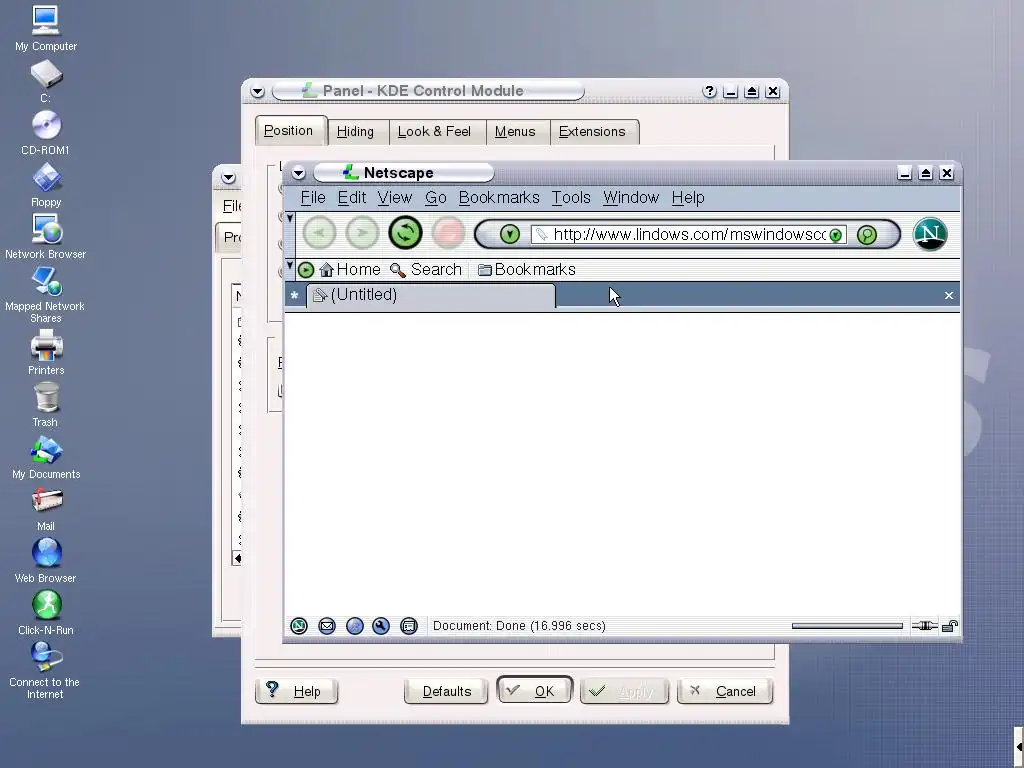
Task: Open Navigator from the status bar component icons
Action: 299,626
